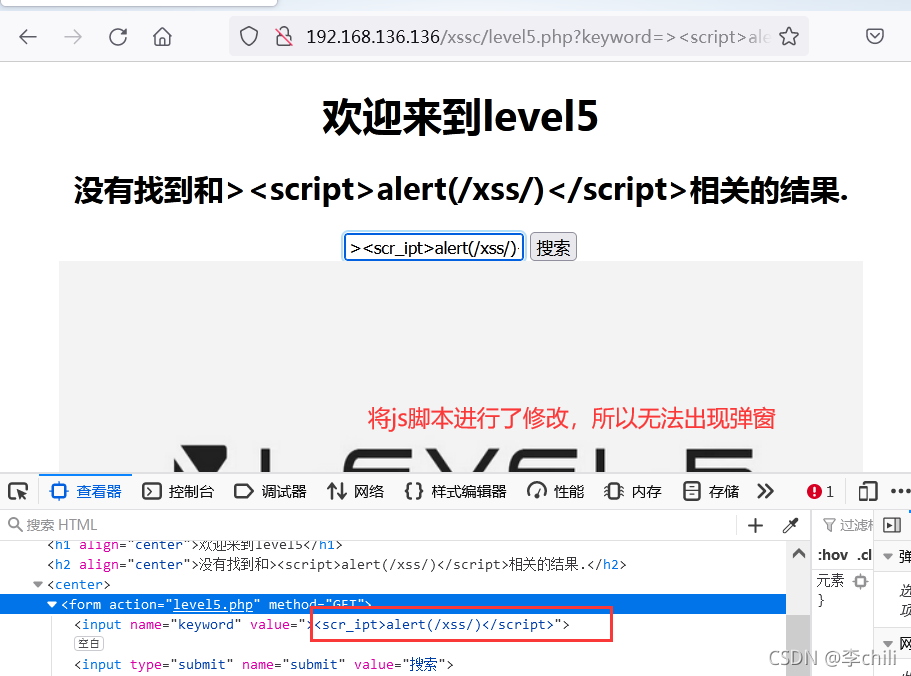Image resolution: width=911 pixels, height=676 pixels.
Task: Open the 内存 memory tab
Action: click(x=632, y=492)
